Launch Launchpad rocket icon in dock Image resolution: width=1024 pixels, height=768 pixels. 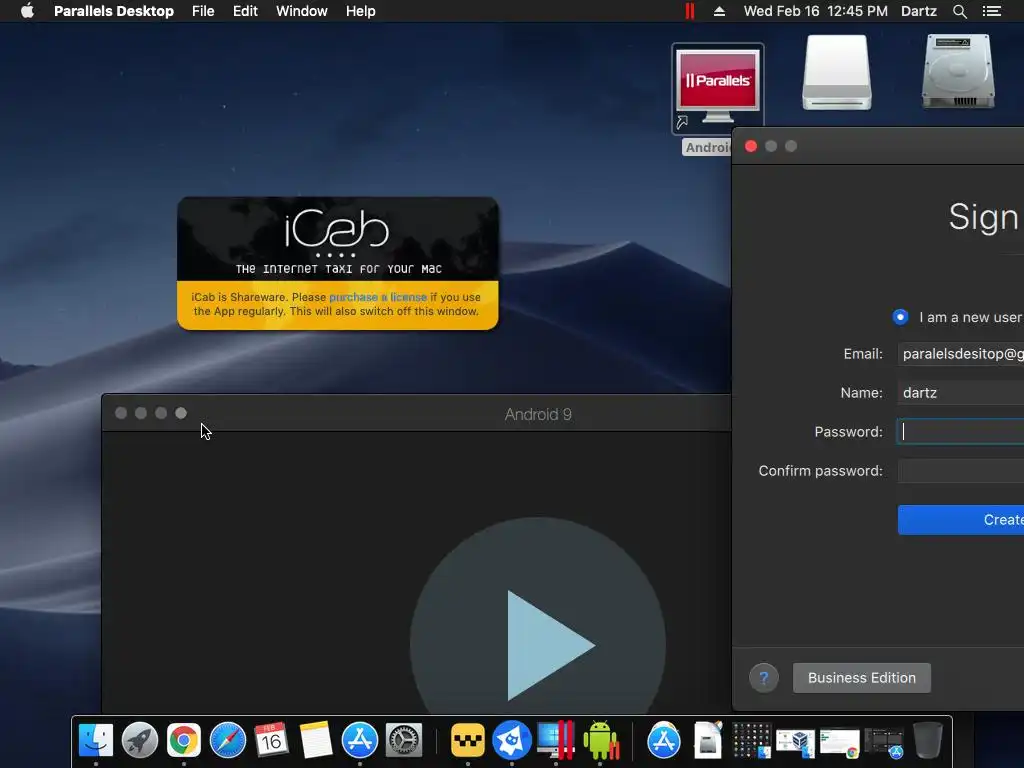coord(140,740)
